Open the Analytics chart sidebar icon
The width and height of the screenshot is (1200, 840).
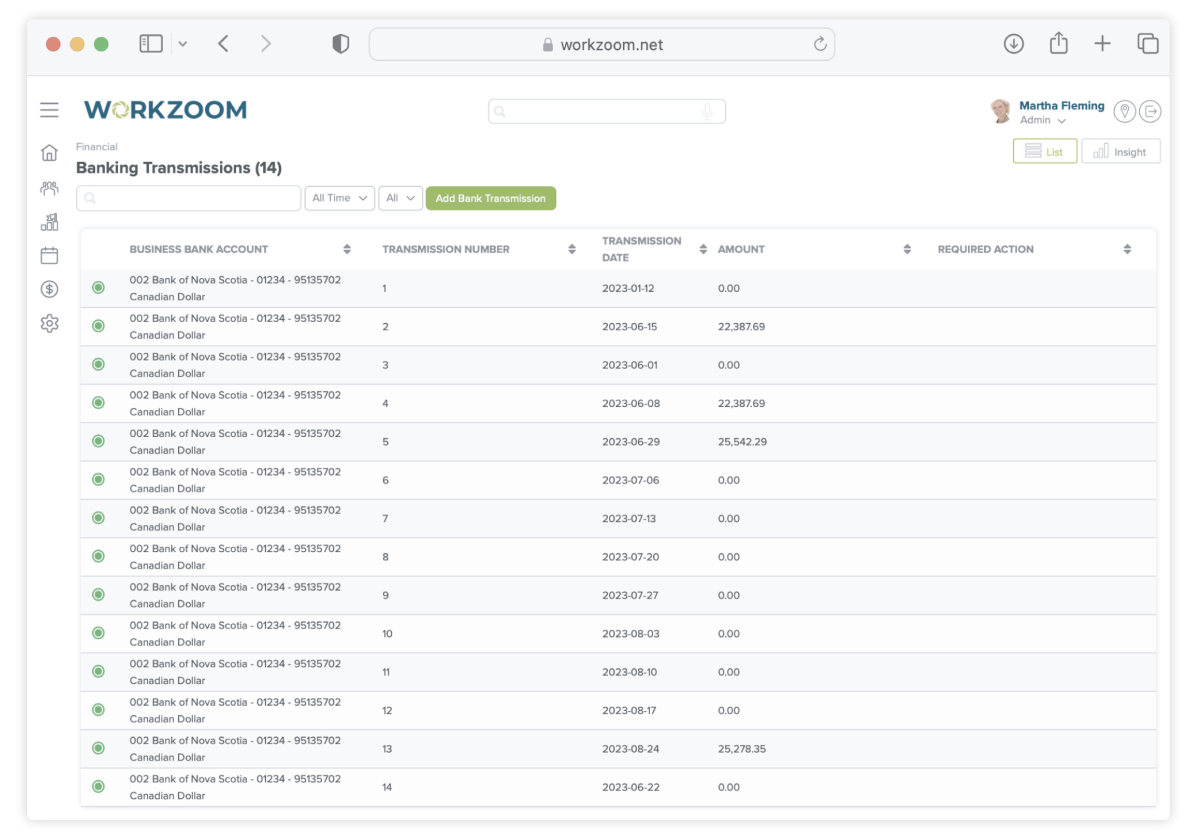(49, 221)
